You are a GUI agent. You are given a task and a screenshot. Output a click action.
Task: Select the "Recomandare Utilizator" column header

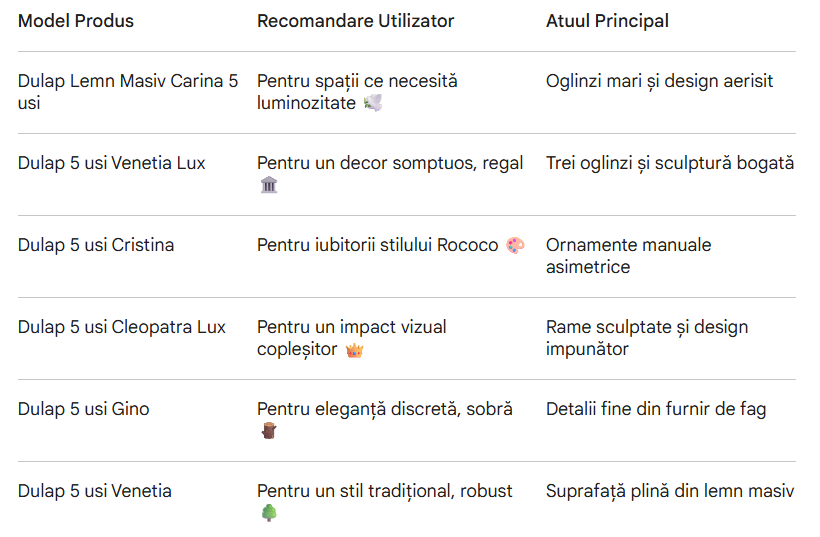[x=355, y=21]
